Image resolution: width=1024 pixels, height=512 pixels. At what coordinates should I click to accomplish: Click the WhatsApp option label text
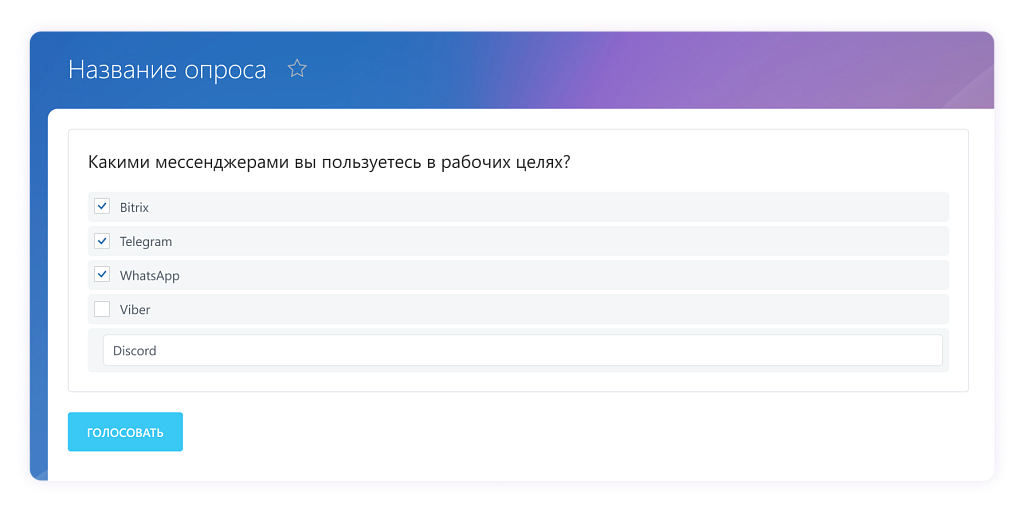[x=150, y=276]
